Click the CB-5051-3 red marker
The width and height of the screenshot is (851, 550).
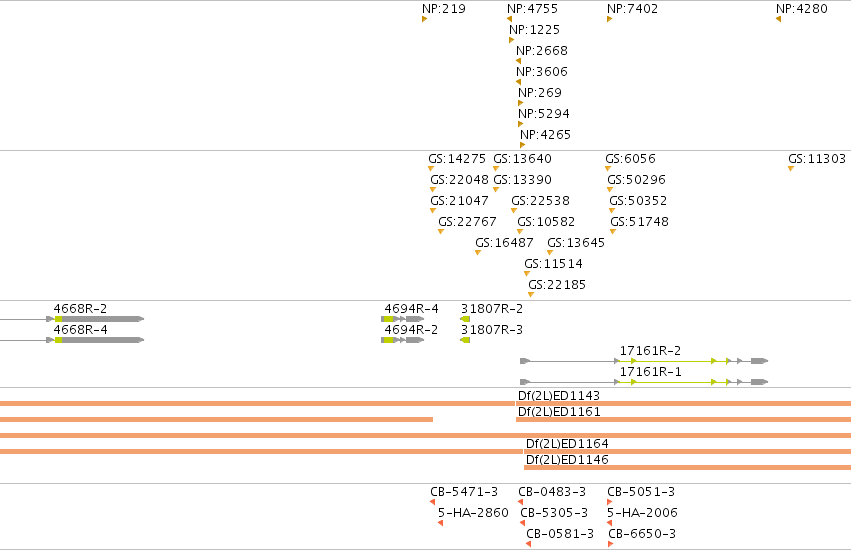(x=609, y=502)
